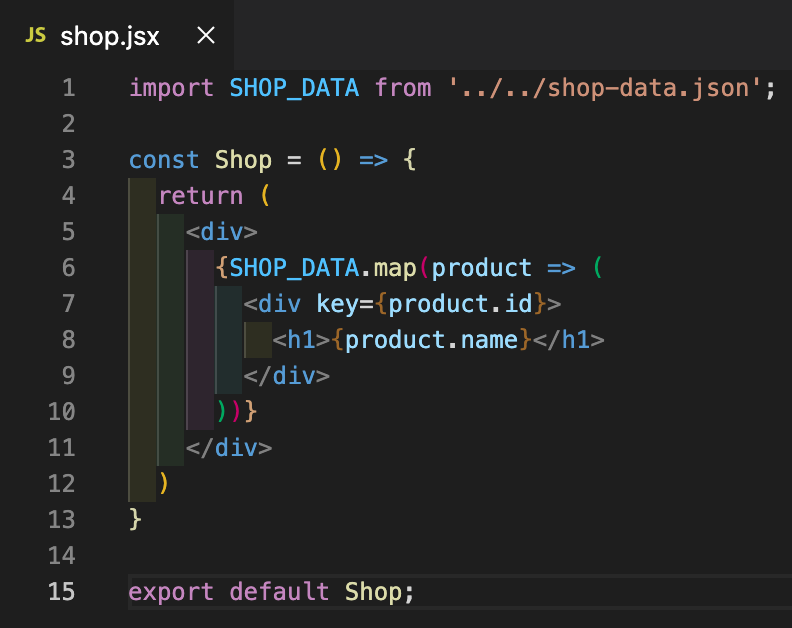Image resolution: width=792 pixels, height=628 pixels.
Task: Click the 'map' method on line 6
Action: point(395,269)
